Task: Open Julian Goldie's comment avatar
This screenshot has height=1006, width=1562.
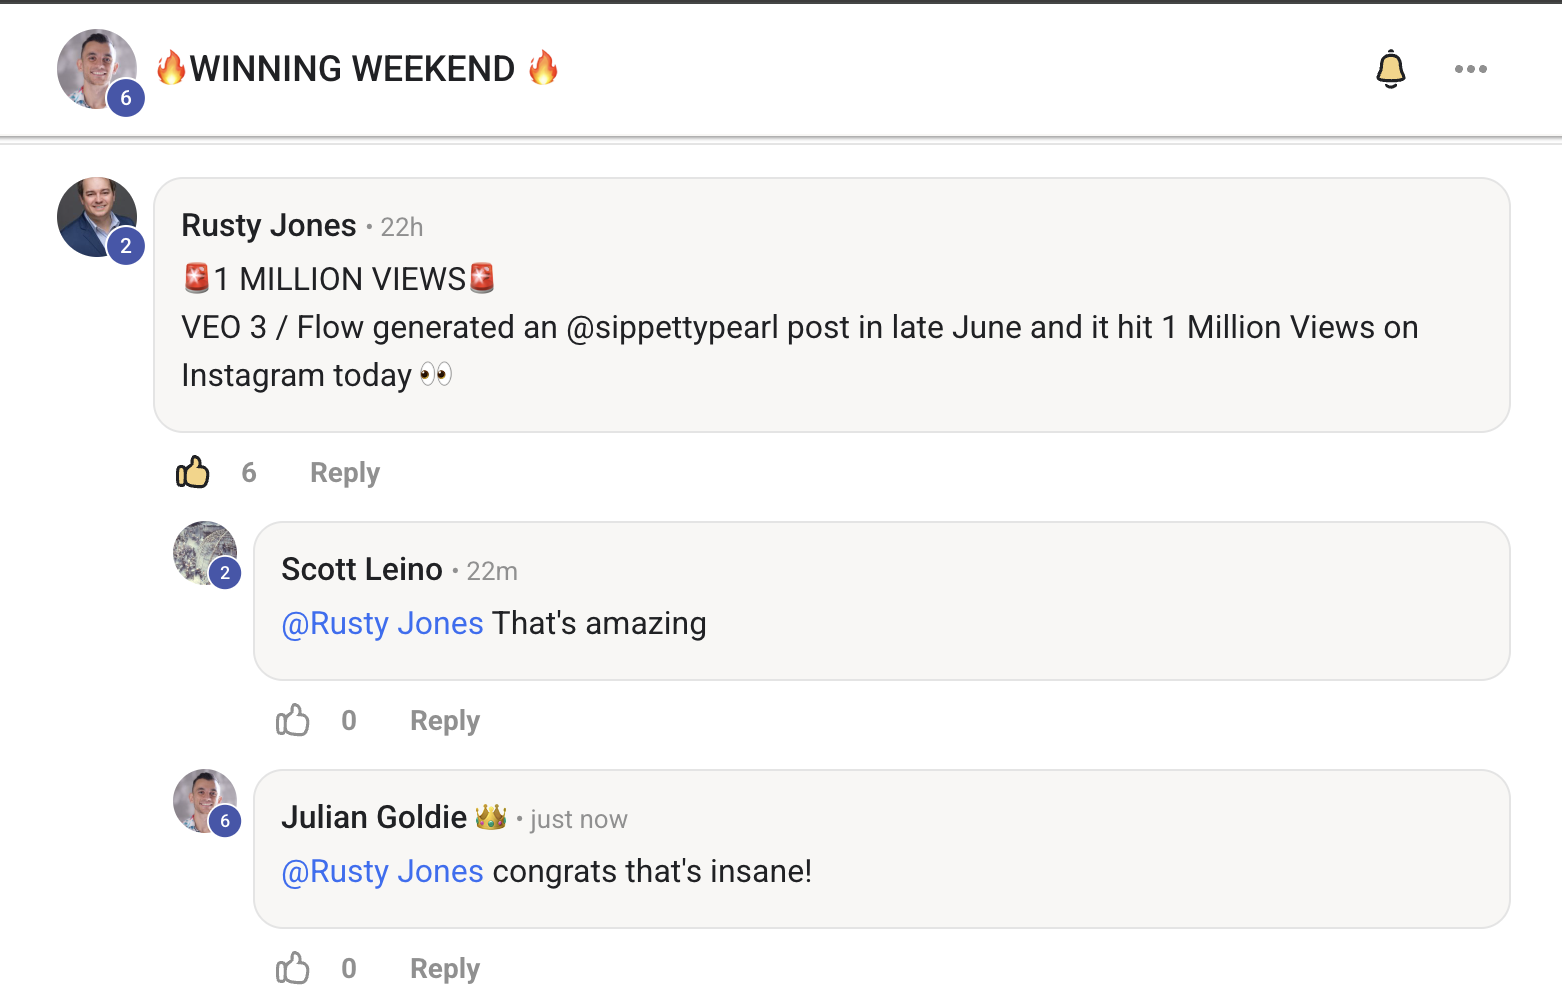Action: (x=205, y=801)
